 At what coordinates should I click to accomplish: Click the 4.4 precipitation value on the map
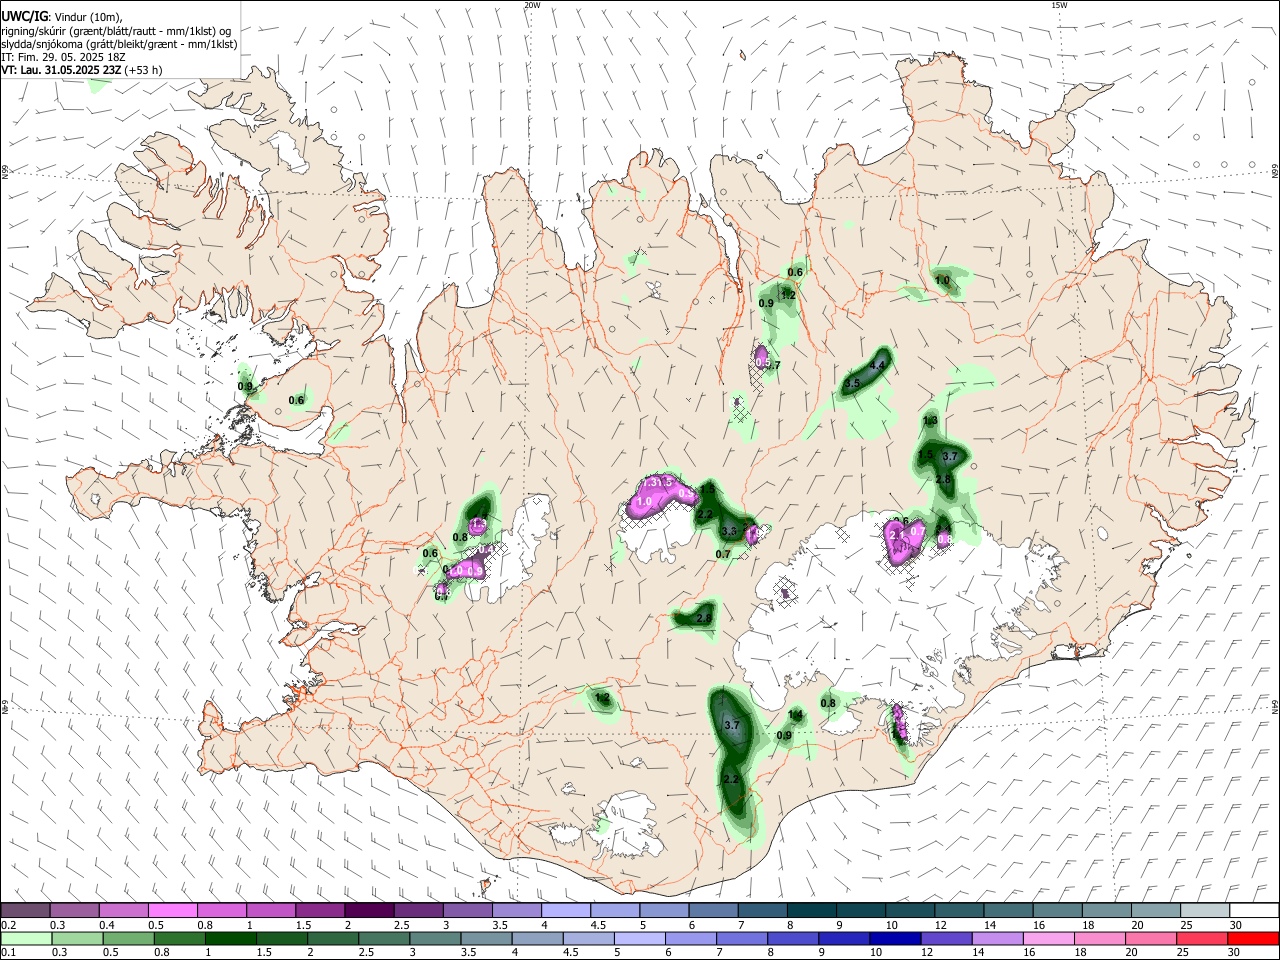click(x=878, y=365)
